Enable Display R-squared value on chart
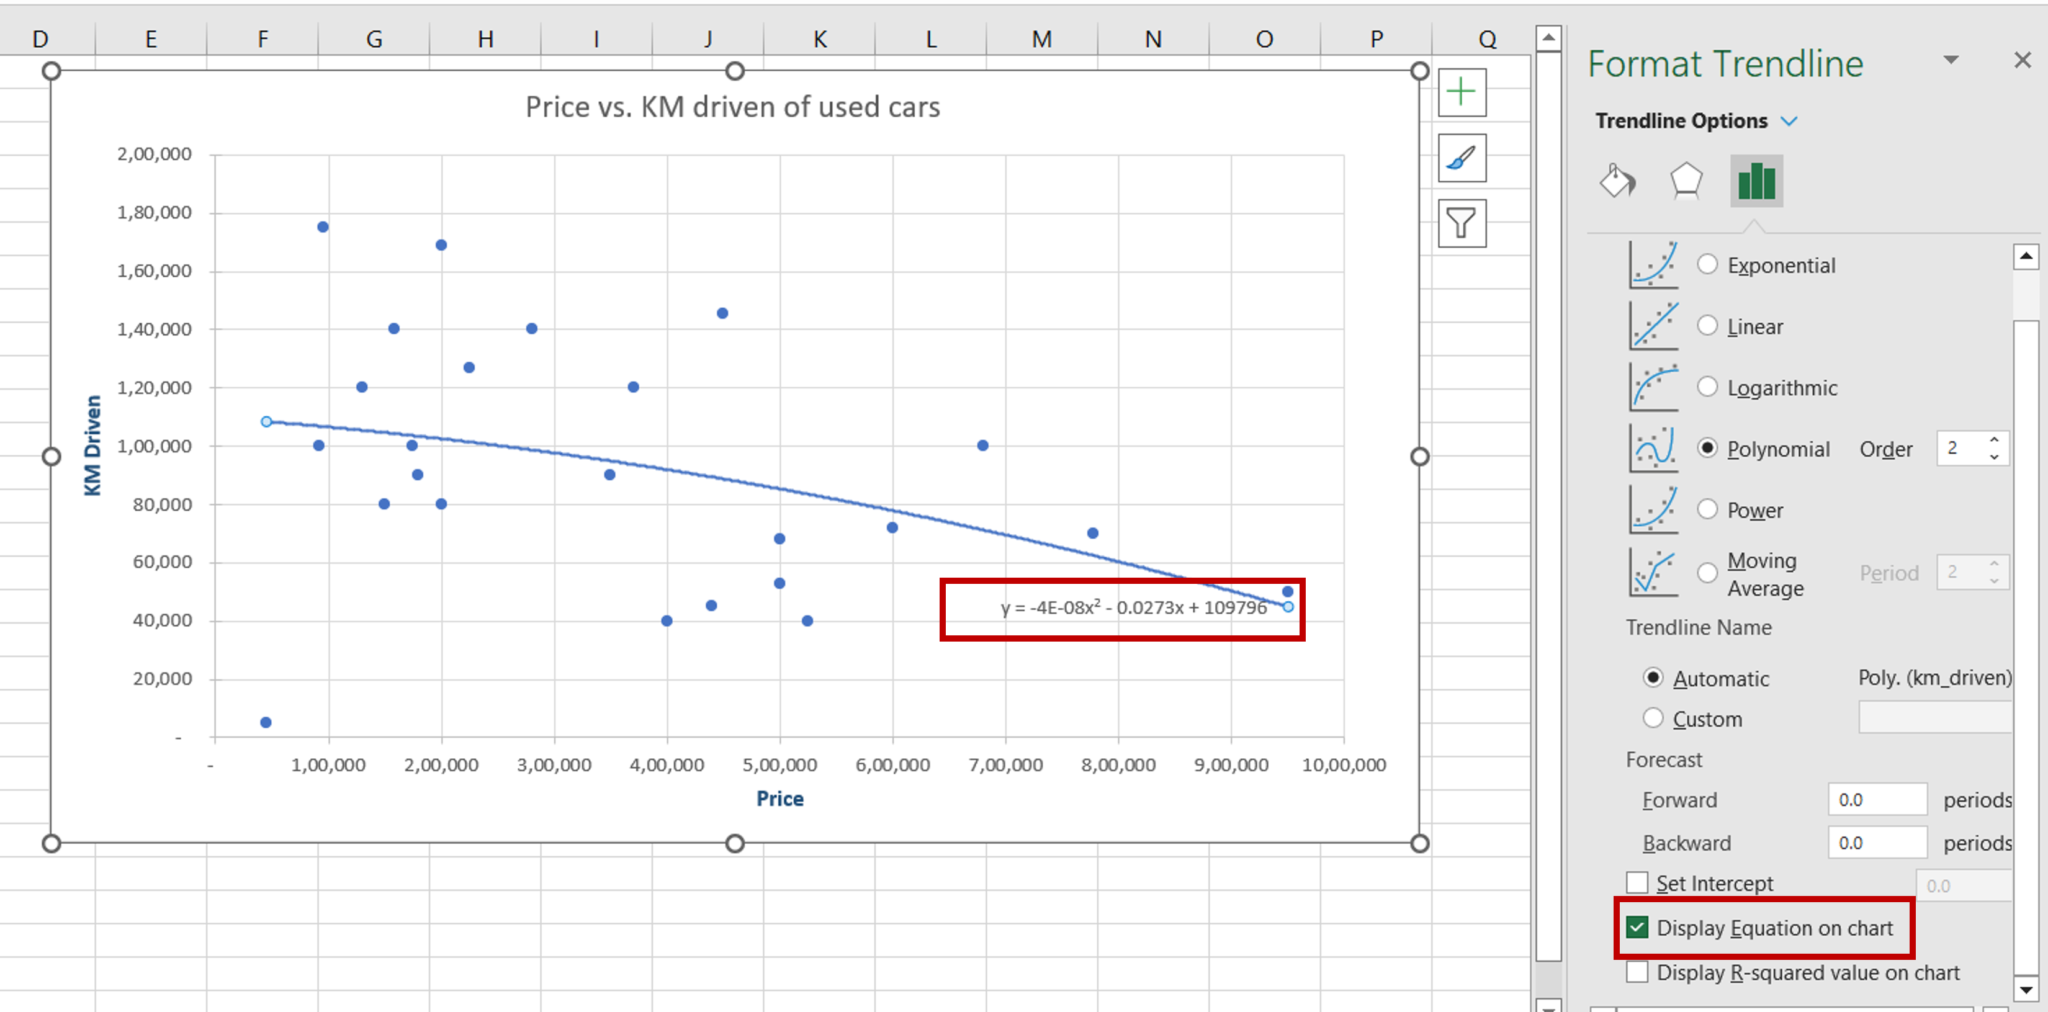Screen dimensions: 2048x1012 click(x=1637, y=971)
